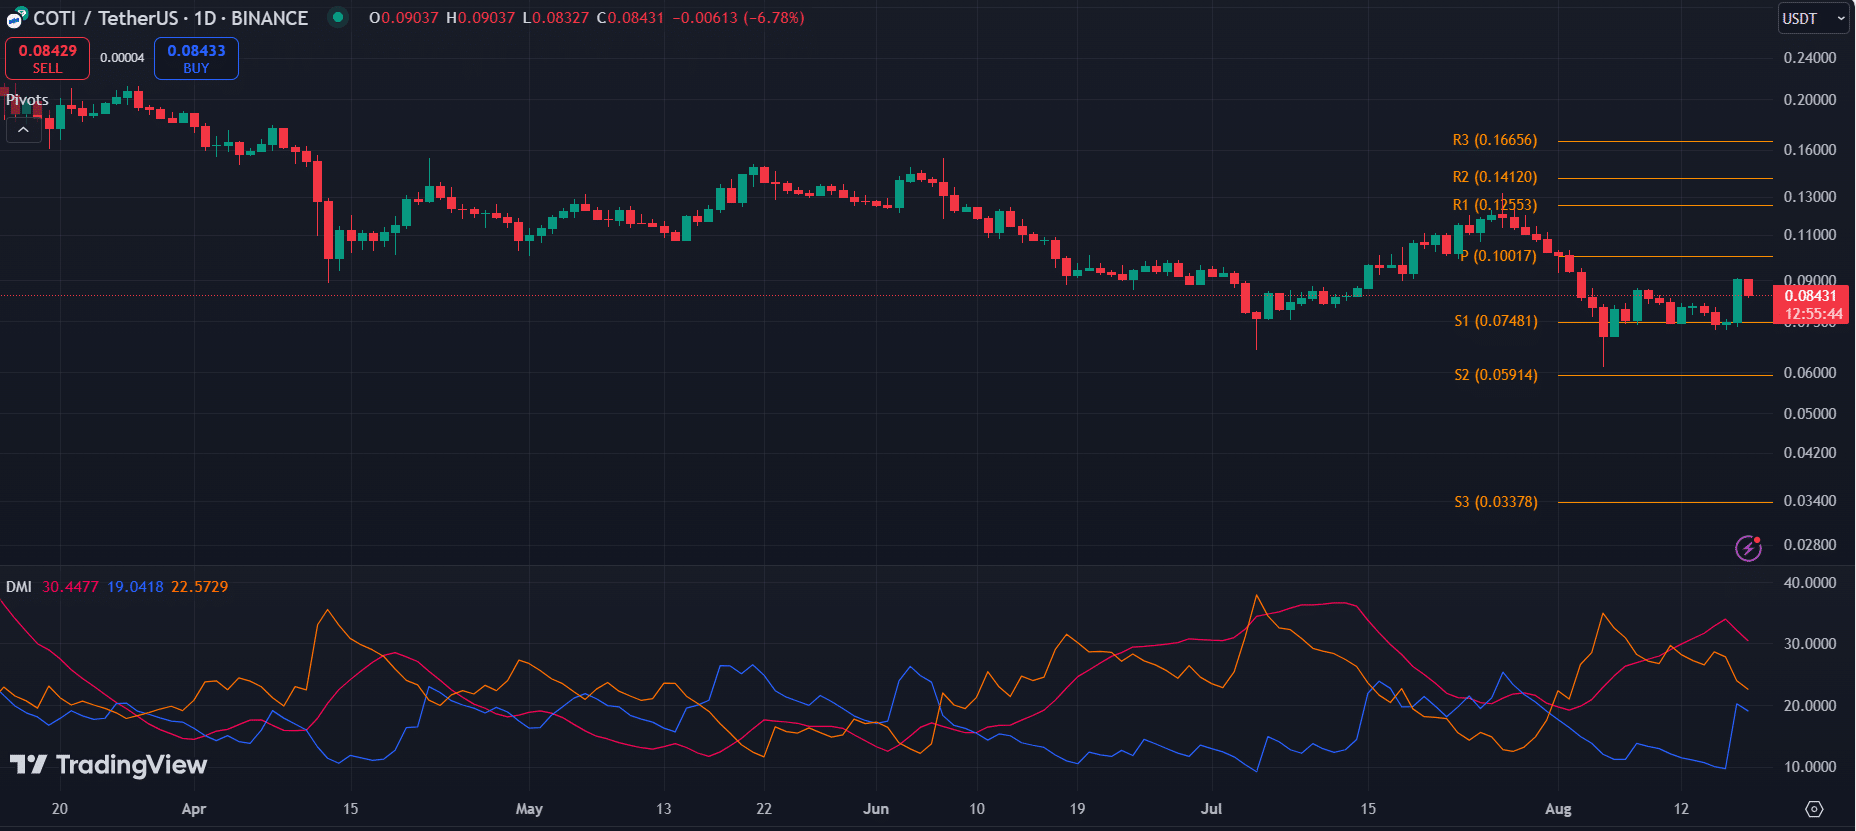
Task: Collapse the indicator legend with the chevron
Action: [23, 130]
